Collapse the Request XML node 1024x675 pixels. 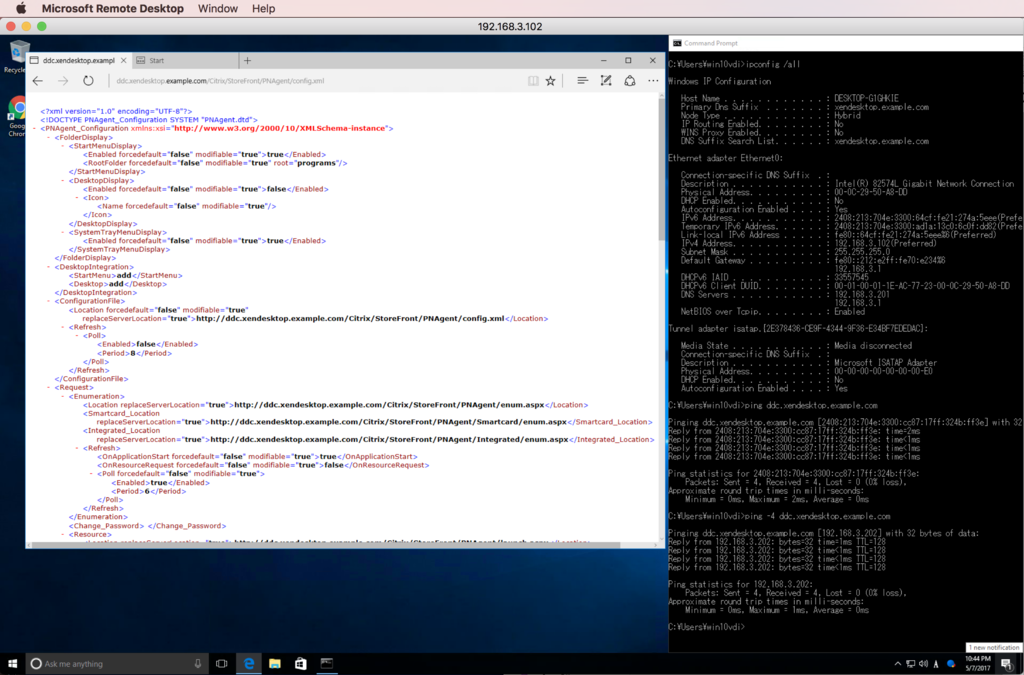tap(49, 387)
